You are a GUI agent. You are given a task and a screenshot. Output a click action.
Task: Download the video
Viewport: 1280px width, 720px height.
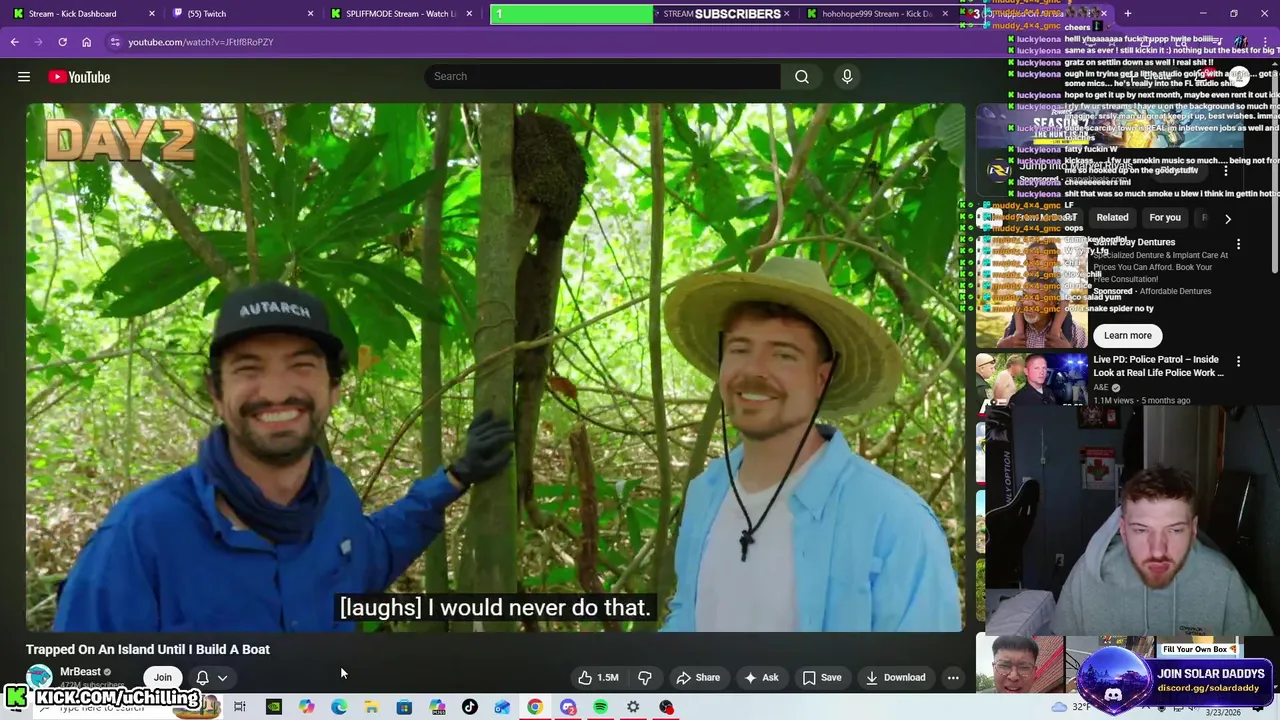[x=896, y=677]
